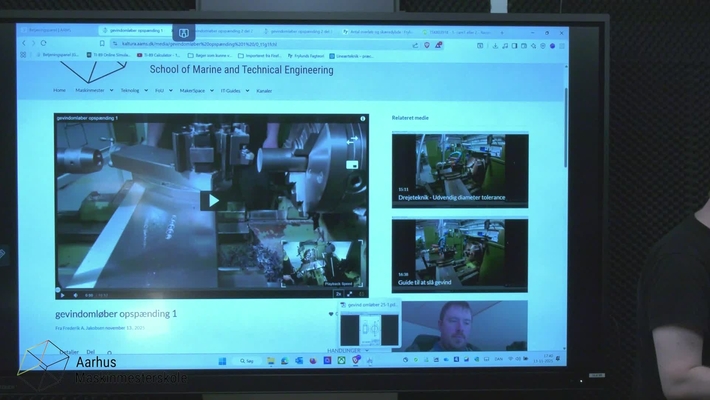Switch to the gevindomløber opspænding 1 tab
The height and width of the screenshot is (400, 710).
135,31
